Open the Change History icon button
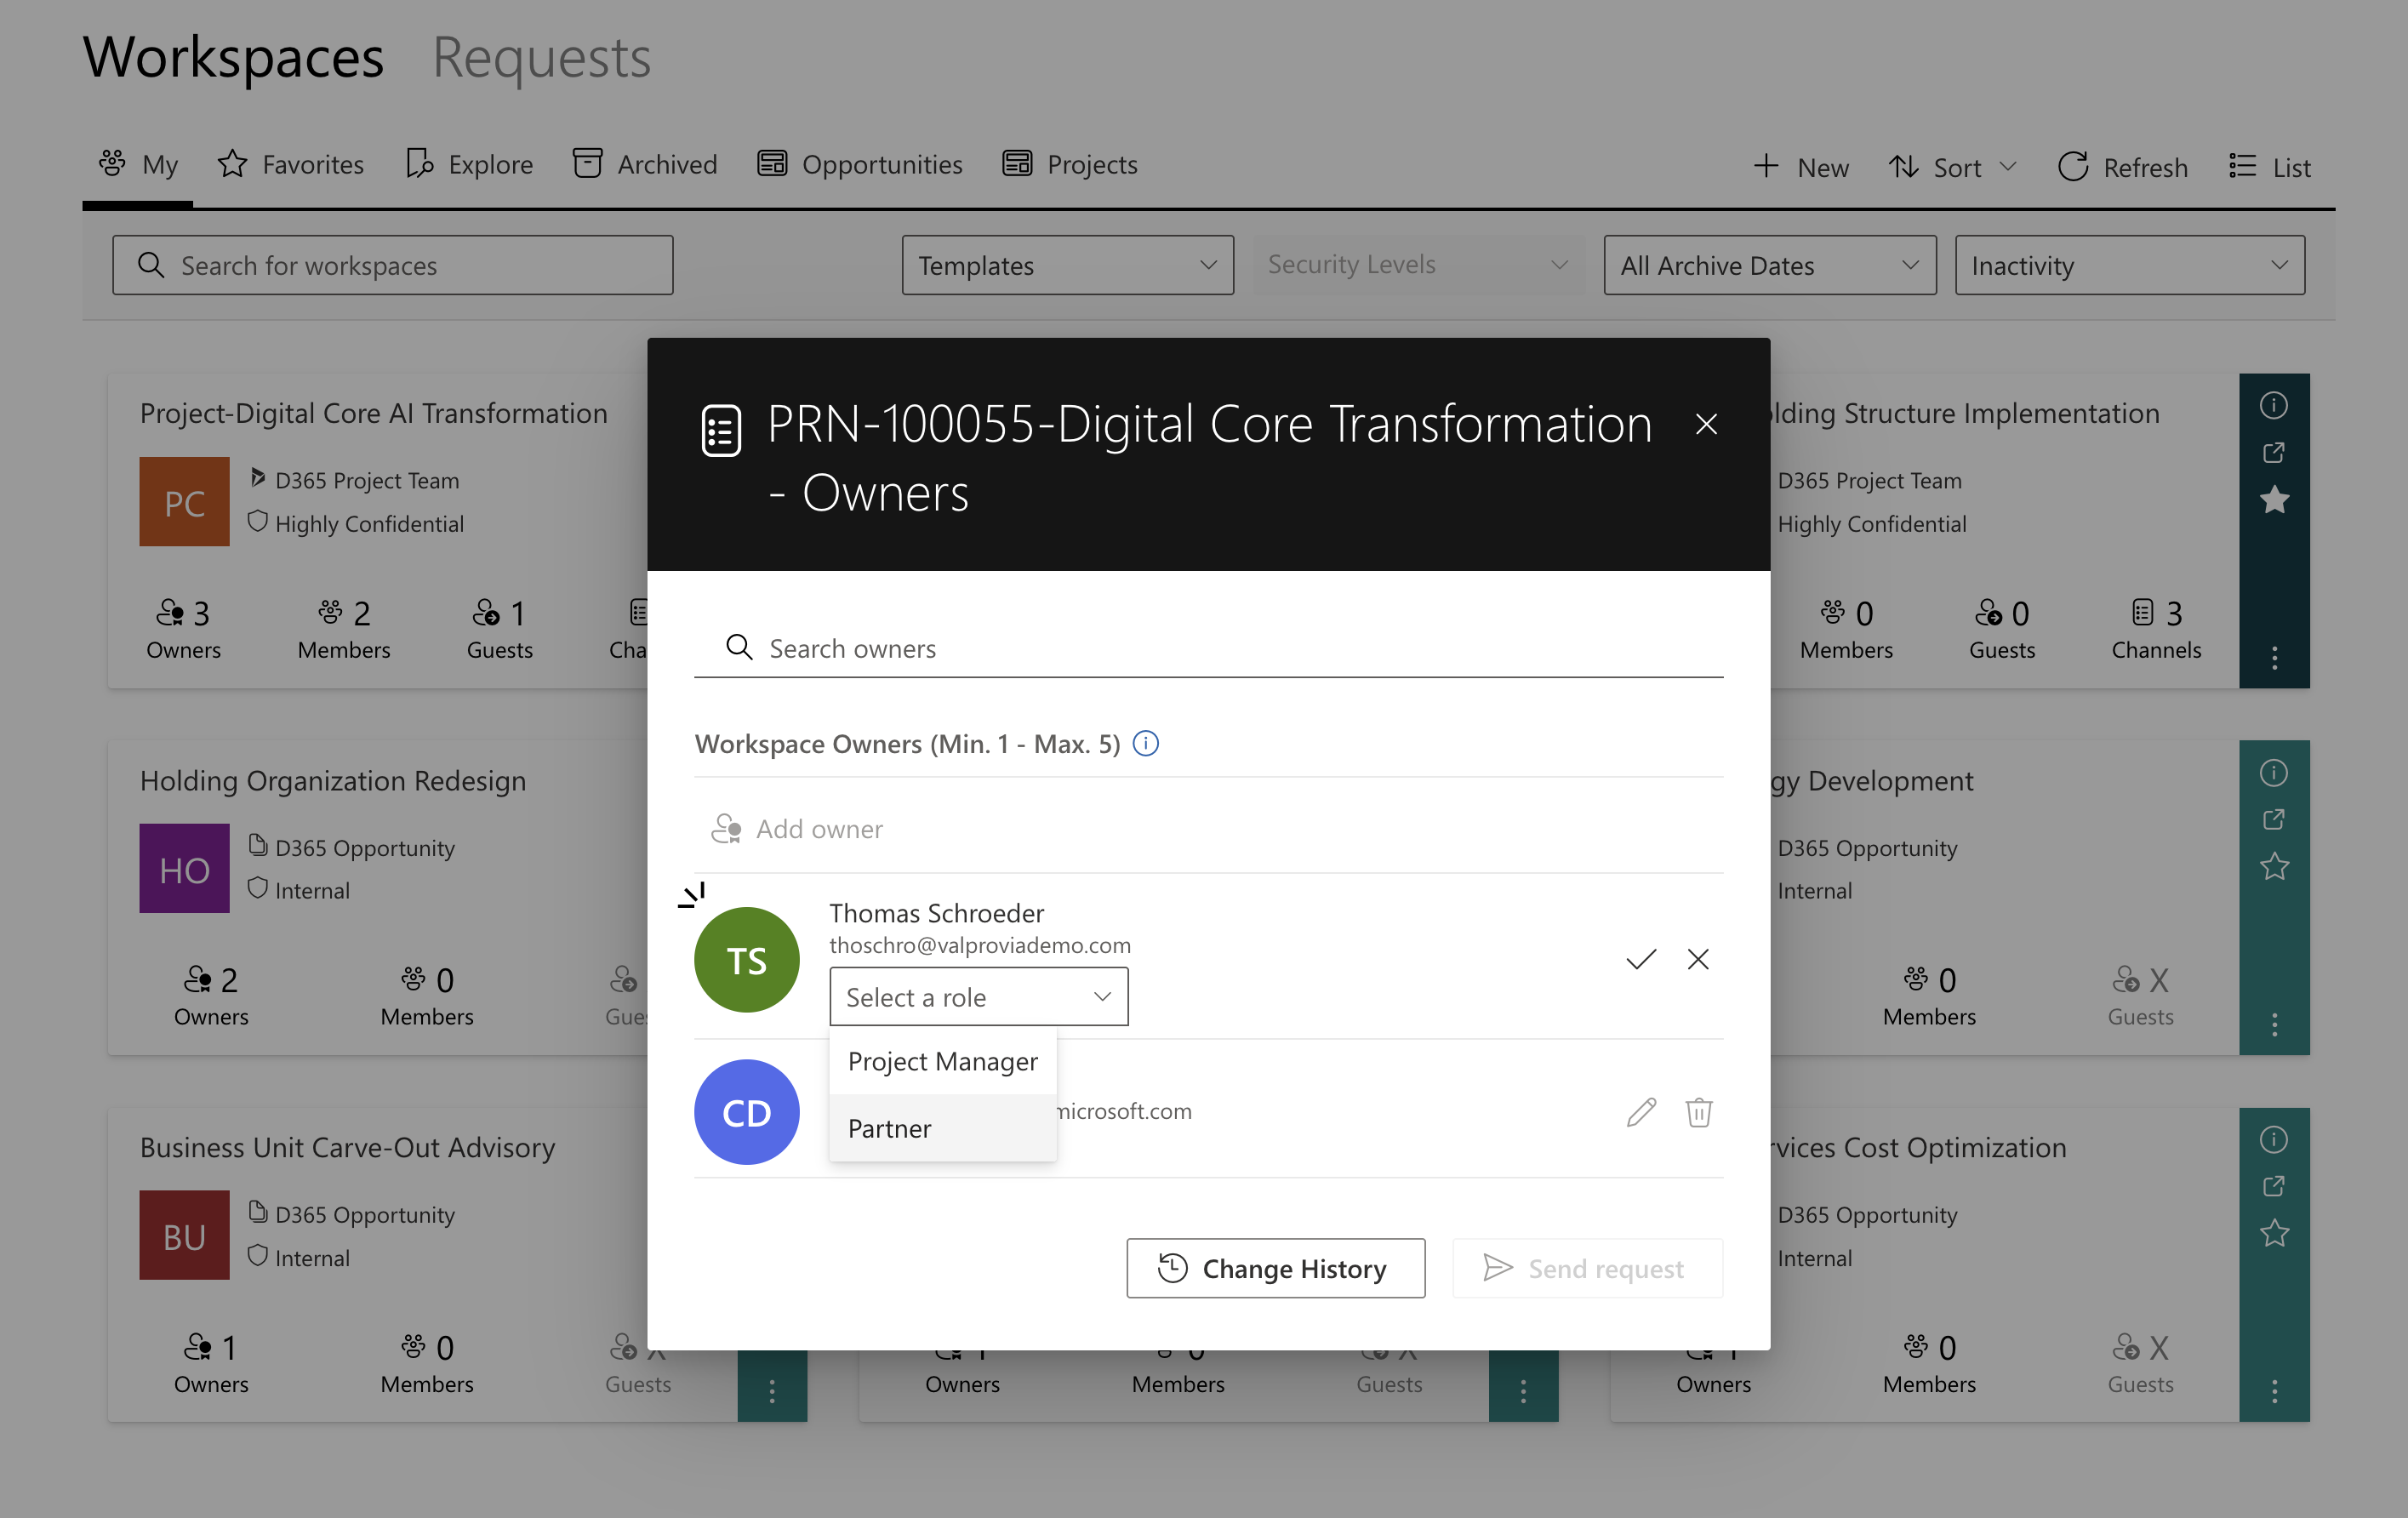Screen dimensions: 2408x1518 pyautogui.click(x=1175, y=1268)
